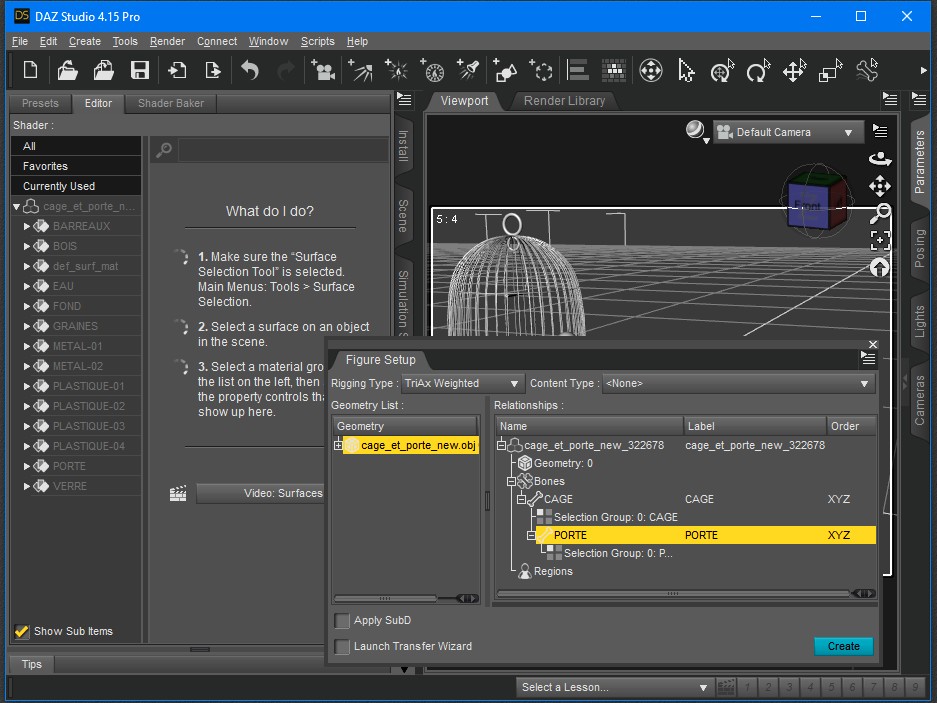Viewport: 937px width, 703px height.
Task: Collapse the cage_et_porte_n... shader tree node
Action: pyautogui.click(x=16, y=207)
